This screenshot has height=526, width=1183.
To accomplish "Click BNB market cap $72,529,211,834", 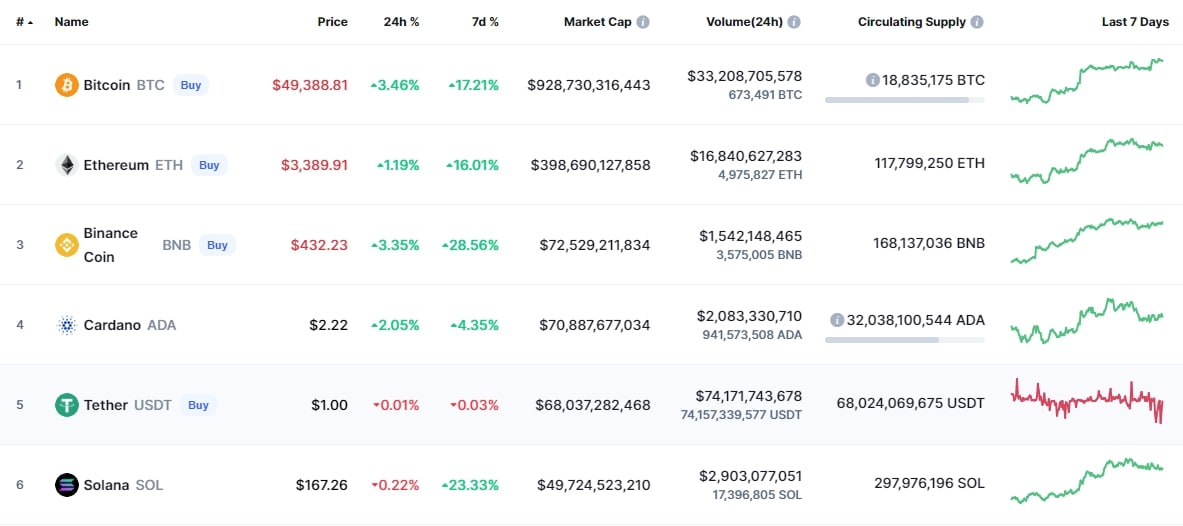I will [x=595, y=245].
